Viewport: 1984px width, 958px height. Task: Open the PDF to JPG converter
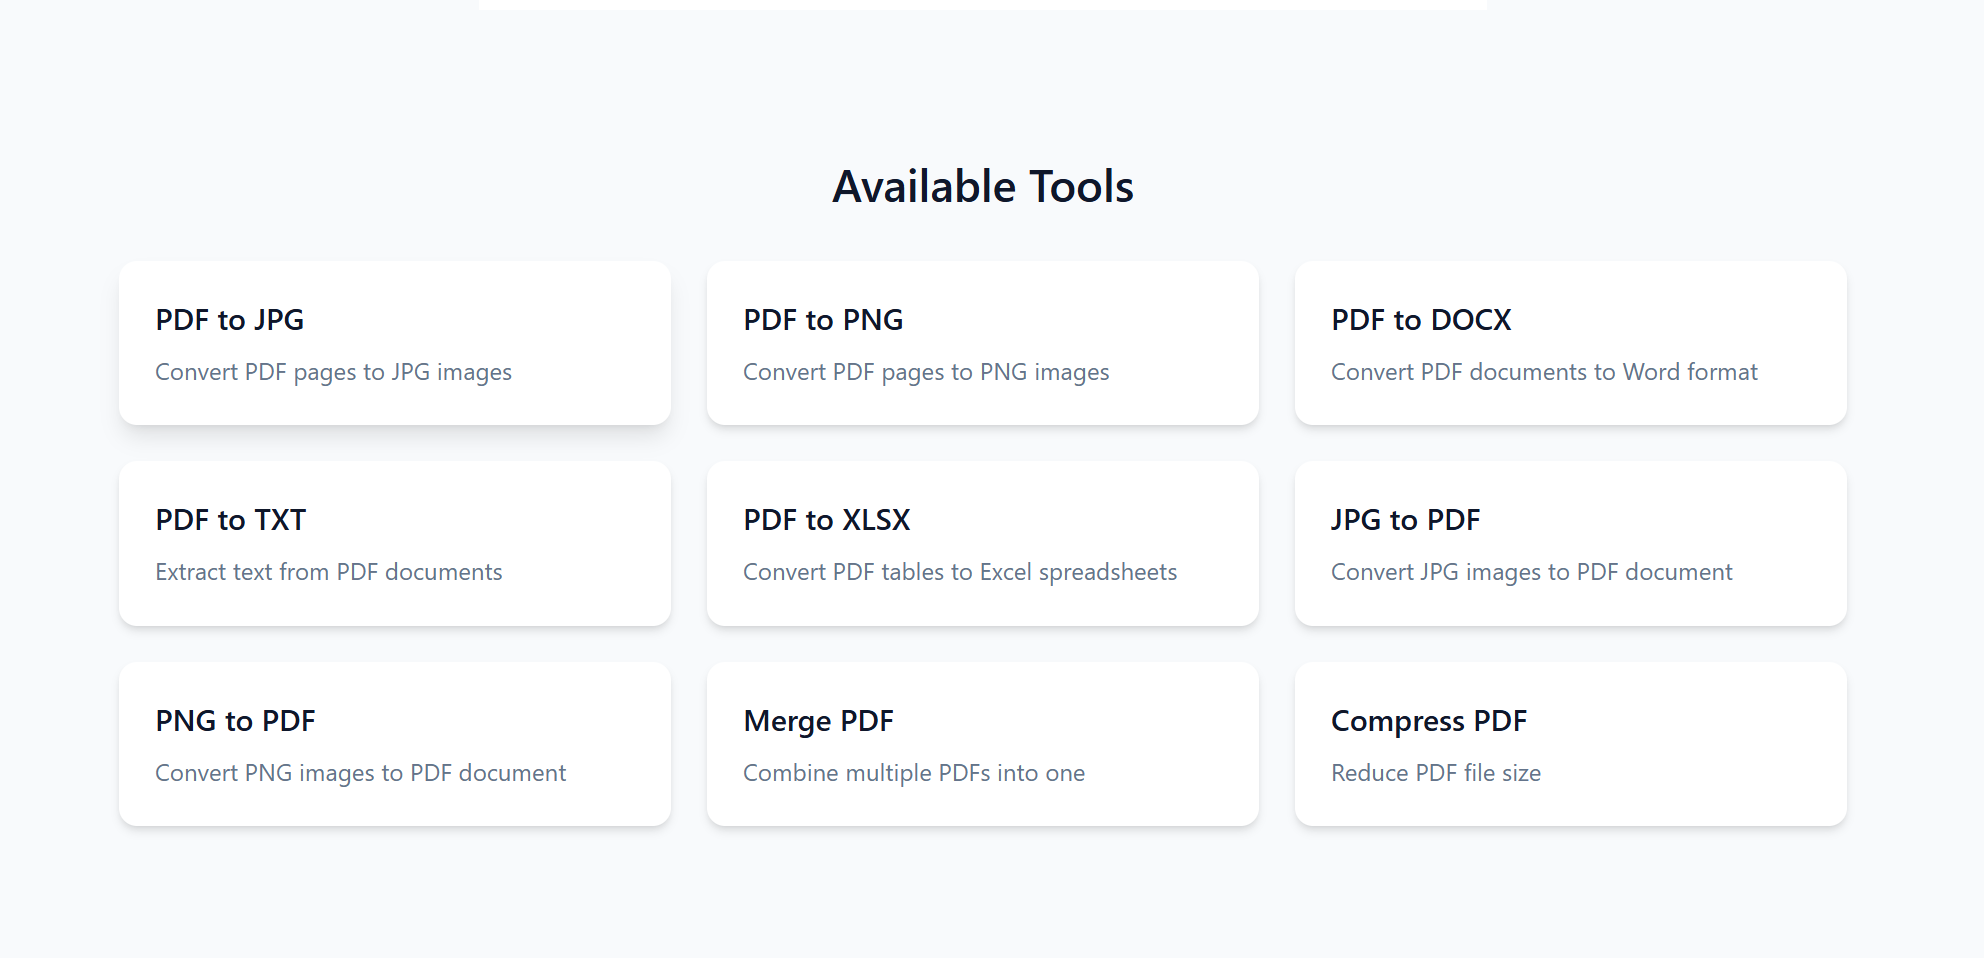[x=395, y=343]
